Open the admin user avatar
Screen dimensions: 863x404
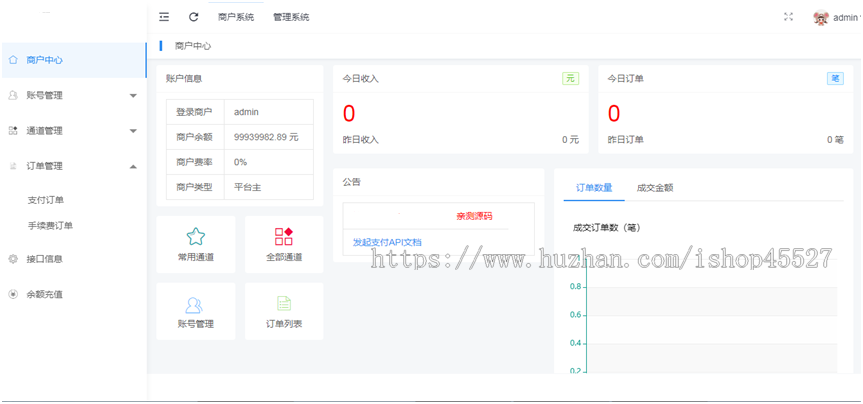[821, 18]
